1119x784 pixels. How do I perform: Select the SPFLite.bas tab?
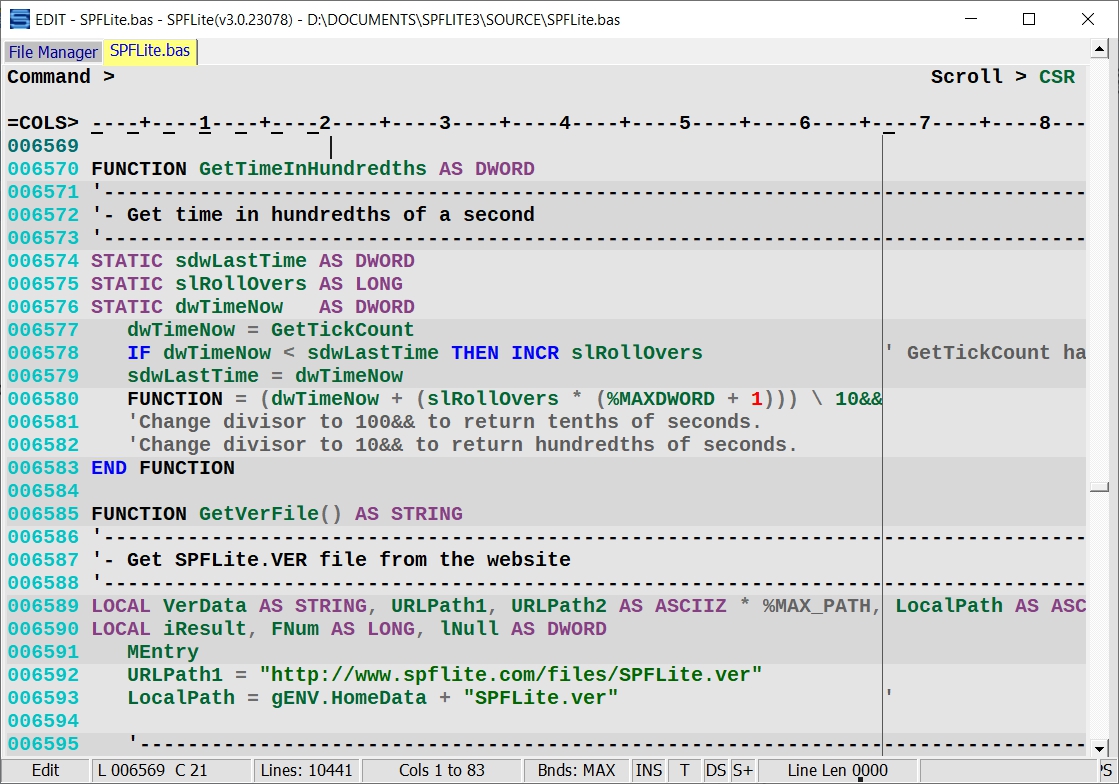(150, 51)
